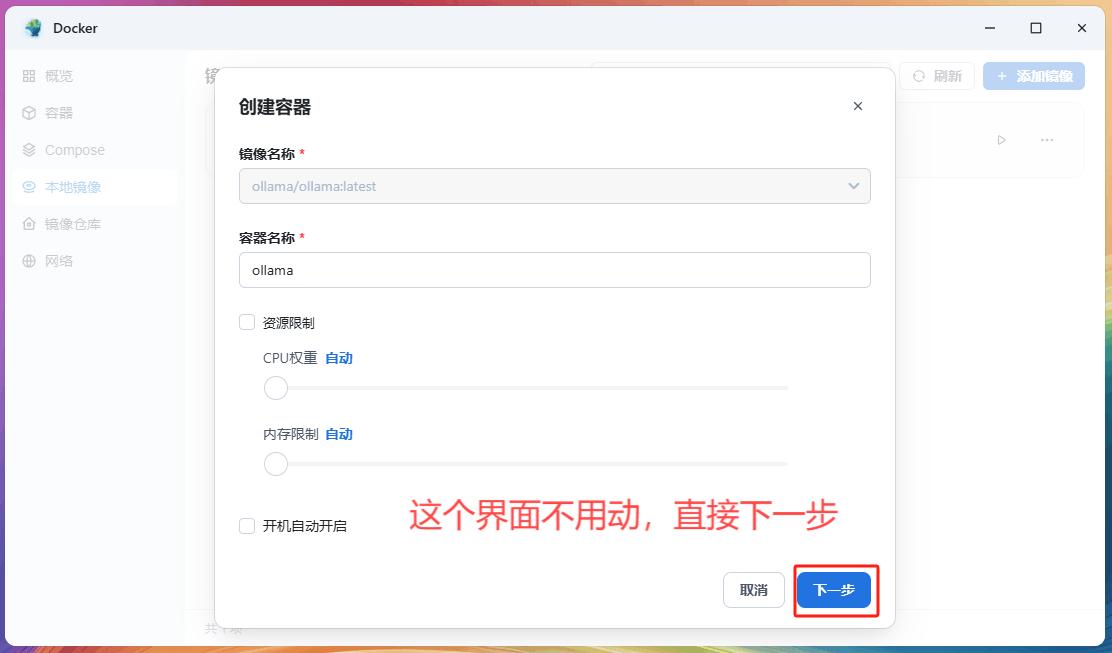Click the Docker whale logo icon
This screenshot has height=653, width=1112.
[x=34, y=28]
